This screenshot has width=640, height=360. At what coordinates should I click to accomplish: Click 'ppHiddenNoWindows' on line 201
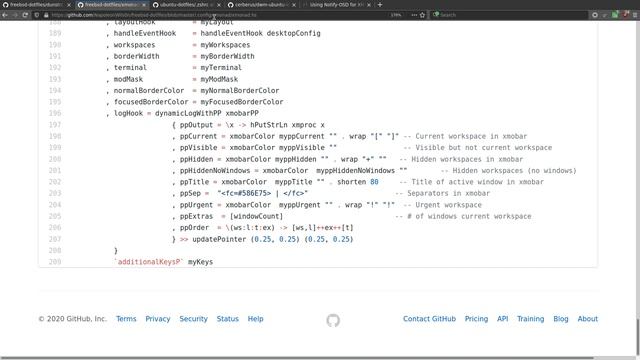[215, 170]
